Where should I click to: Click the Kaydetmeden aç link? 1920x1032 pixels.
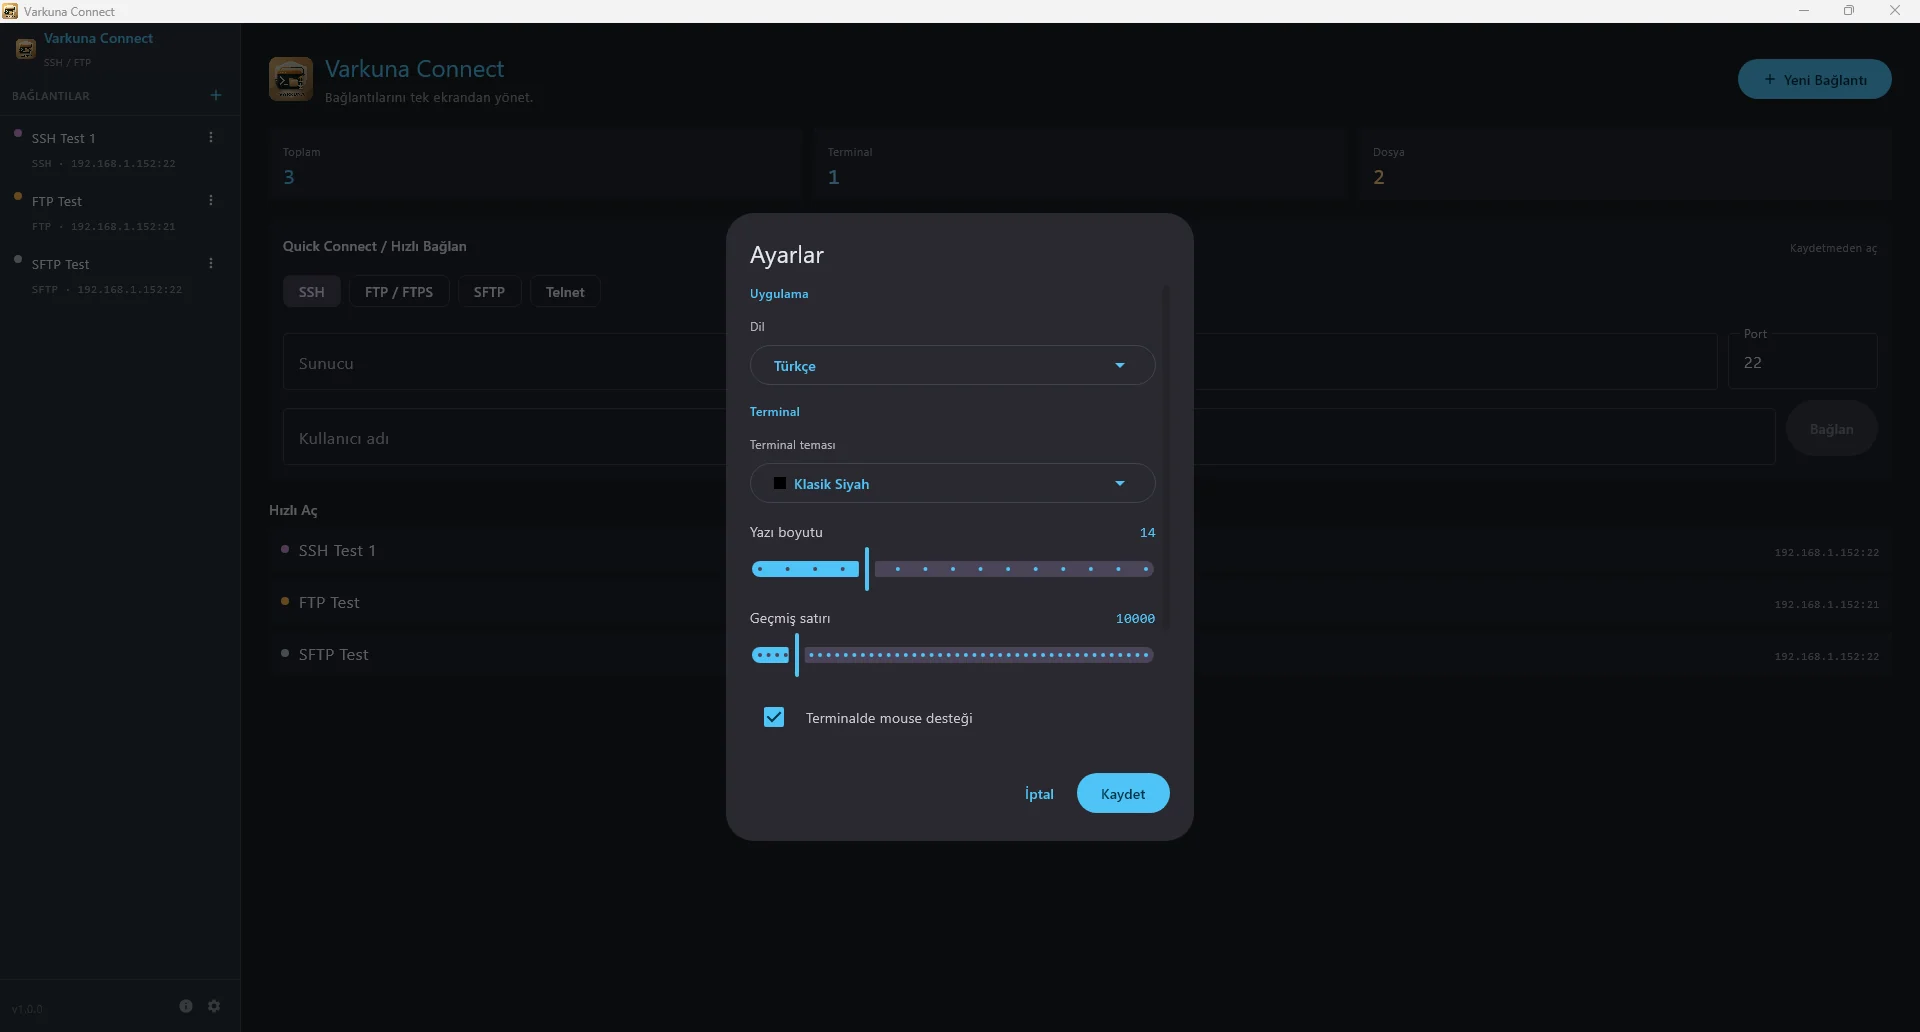[x=1833, y=248]
